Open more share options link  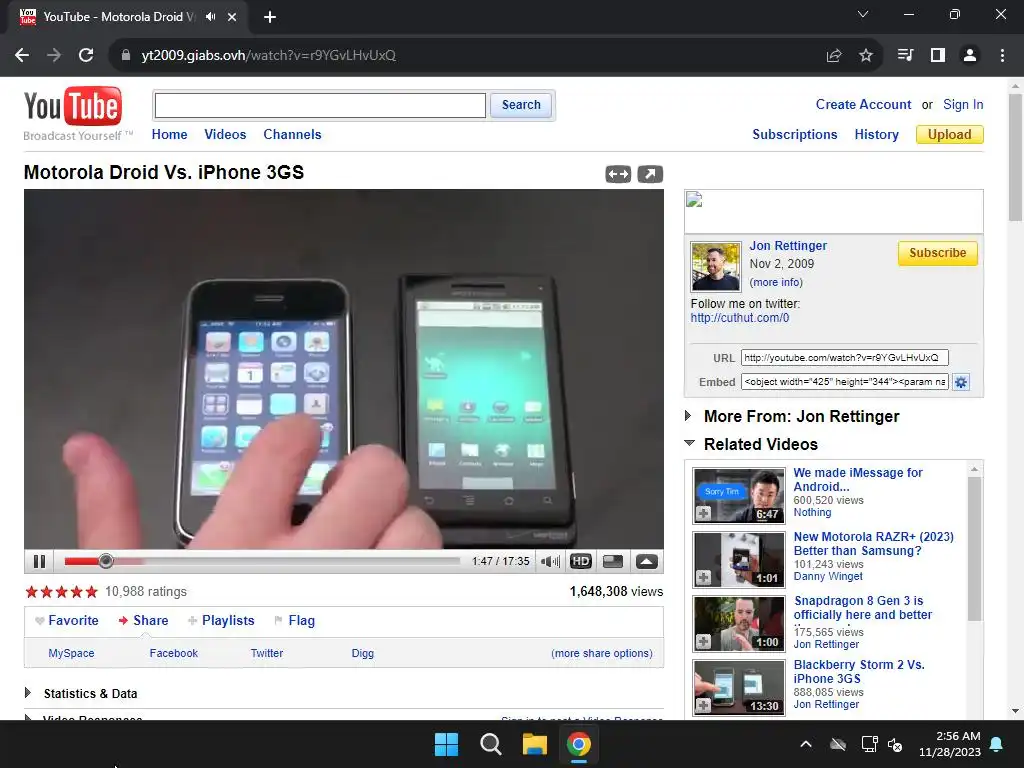601,653
